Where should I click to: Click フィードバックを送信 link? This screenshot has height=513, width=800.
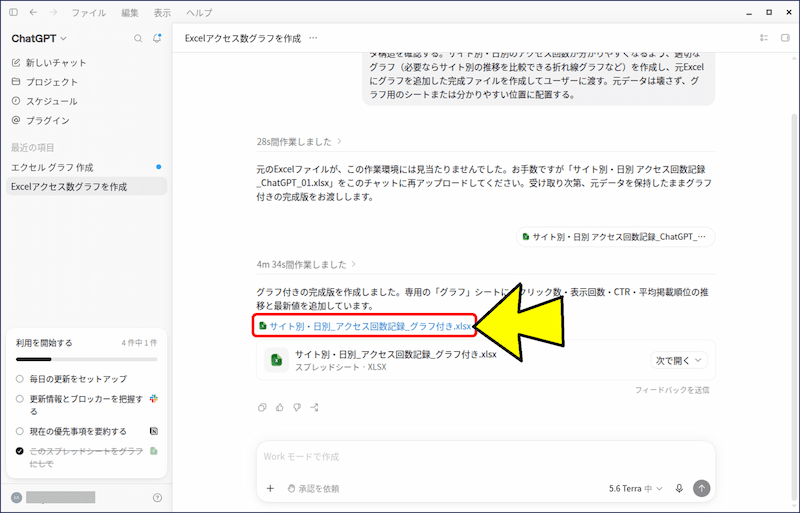672,390
